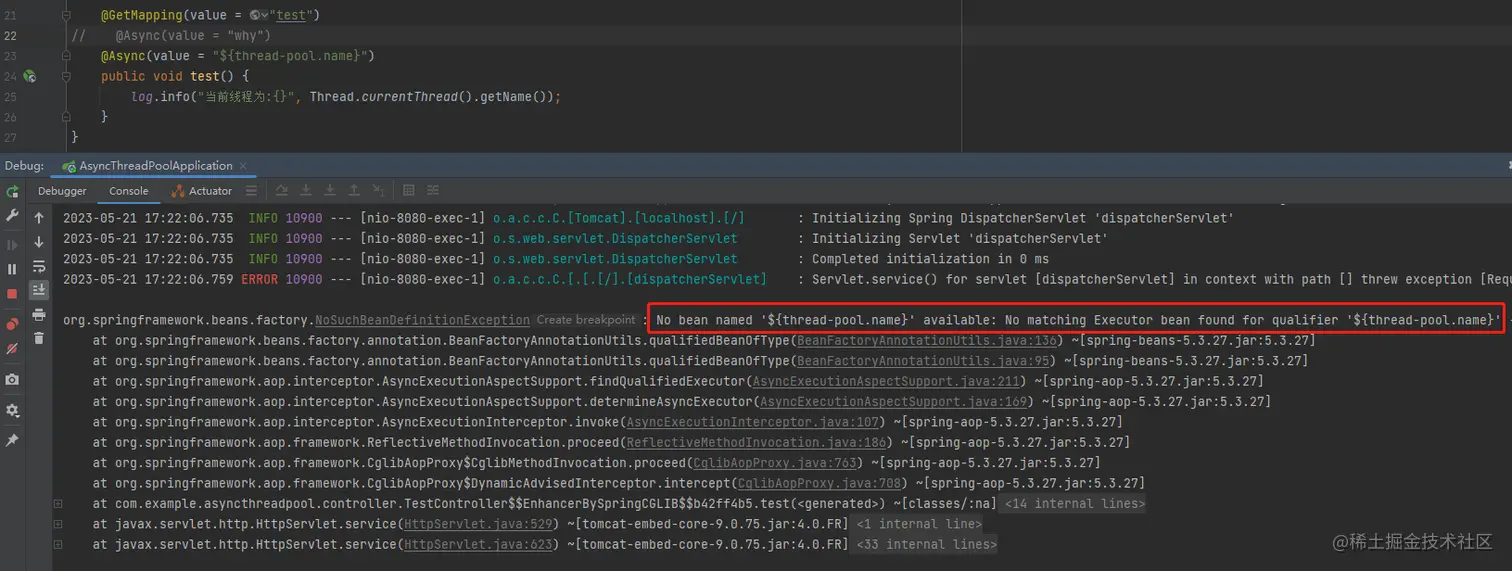Open the NoSuchBeanDefinitionException link
The width and height of the screenshot is (1512, 571).
422,320
